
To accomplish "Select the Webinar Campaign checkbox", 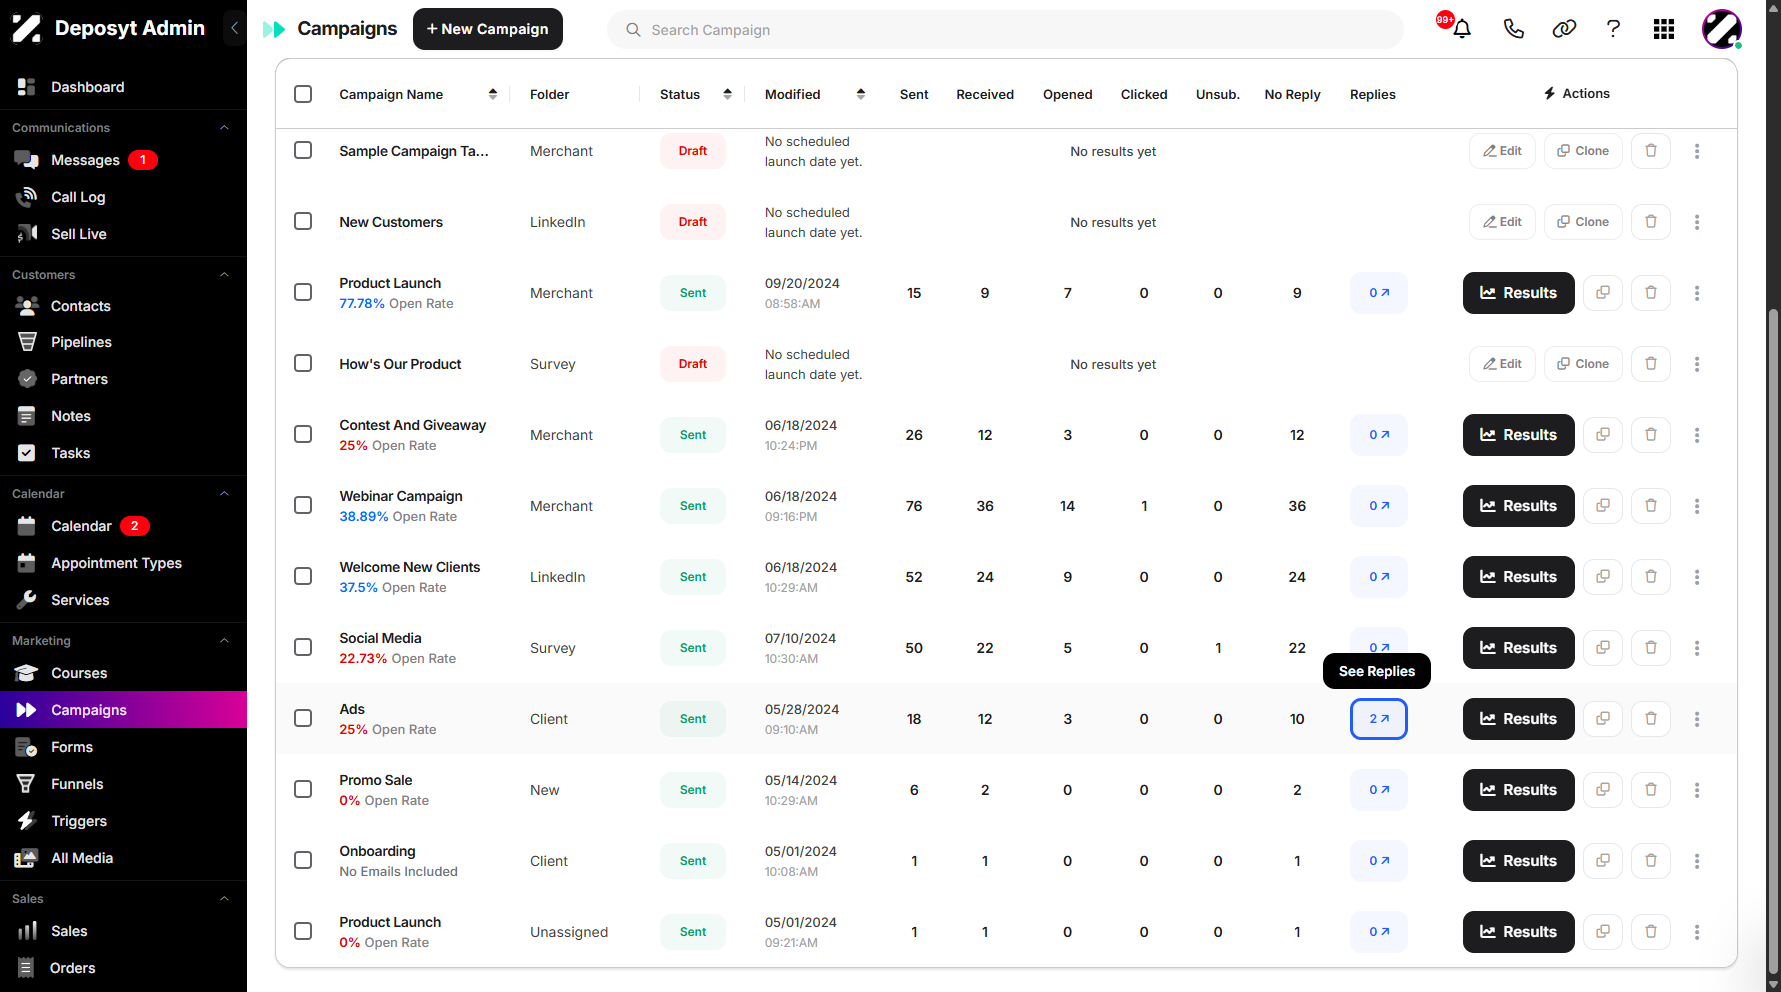I will click(x=303, y=505).
